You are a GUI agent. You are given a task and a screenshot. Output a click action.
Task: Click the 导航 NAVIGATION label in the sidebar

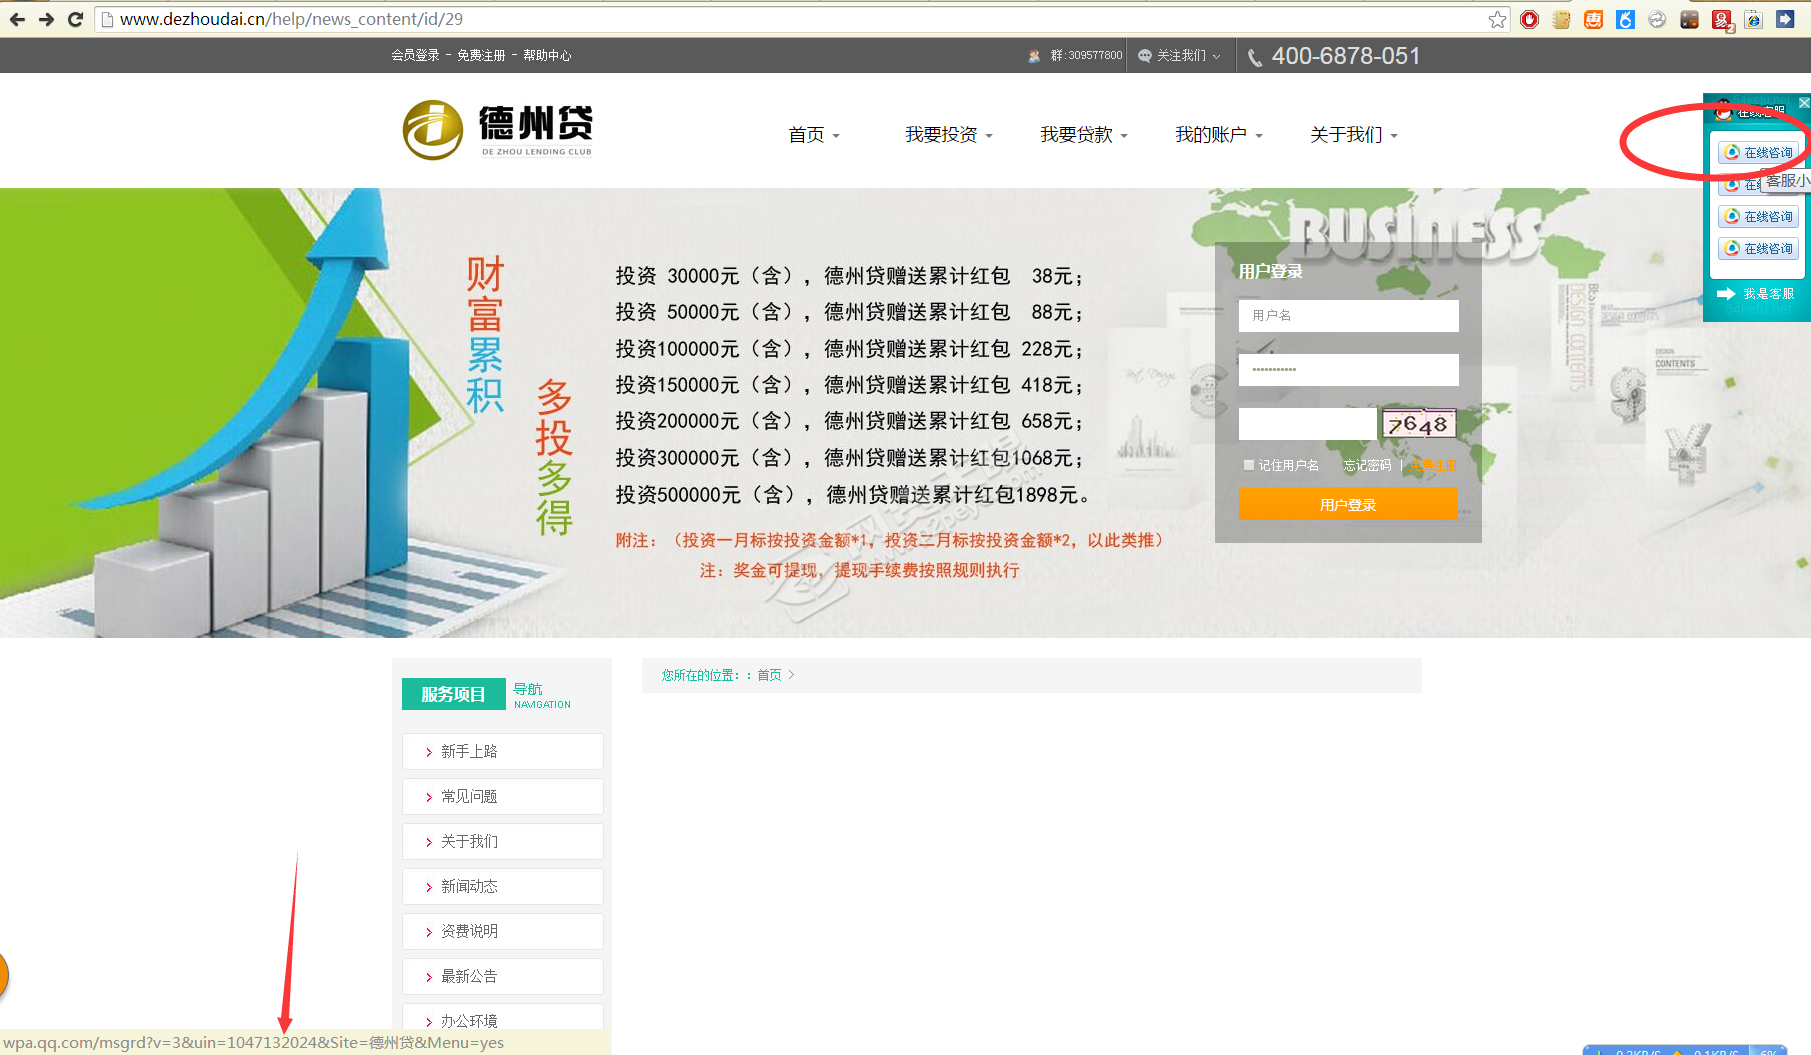[542, 696]
